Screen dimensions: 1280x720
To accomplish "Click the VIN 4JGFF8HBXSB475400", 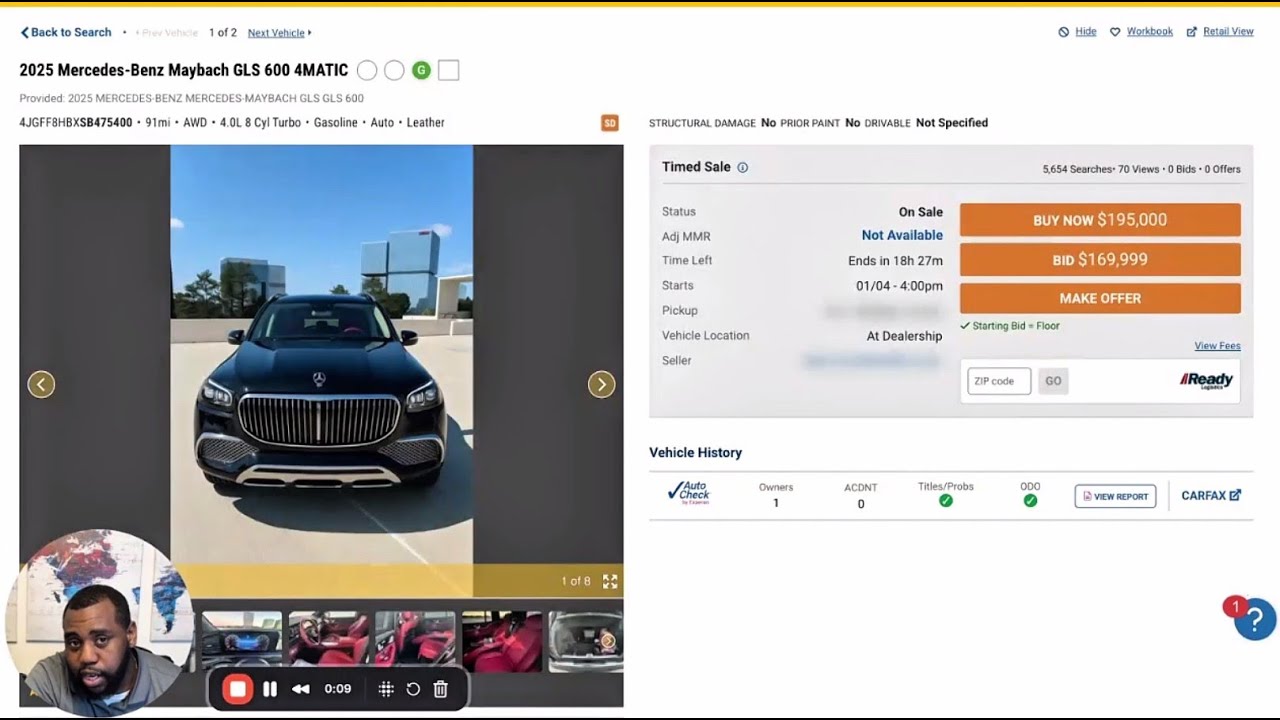I will (x=76, y=123).
